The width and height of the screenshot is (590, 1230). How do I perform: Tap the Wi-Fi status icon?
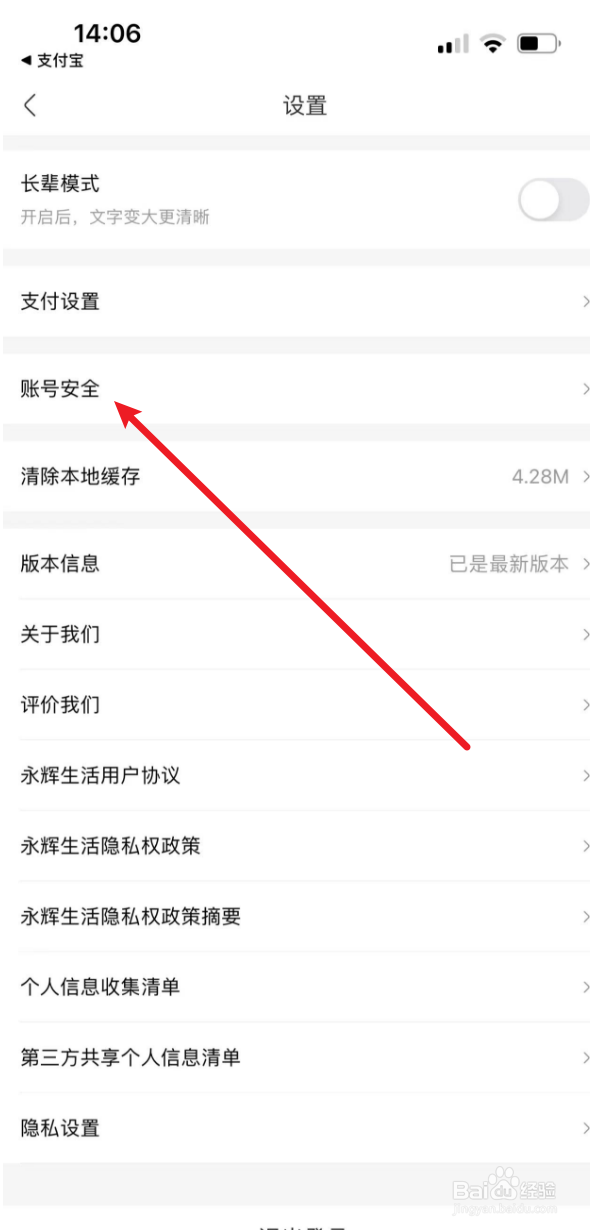point(491,44)
